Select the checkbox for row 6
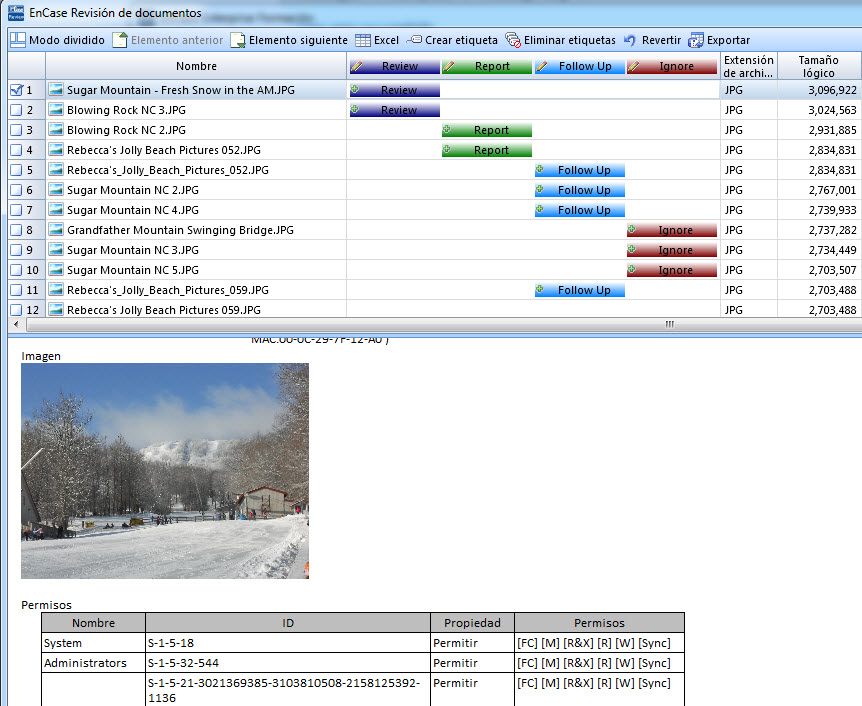Viewport: 862px width, 706px height. click(16, 190)
